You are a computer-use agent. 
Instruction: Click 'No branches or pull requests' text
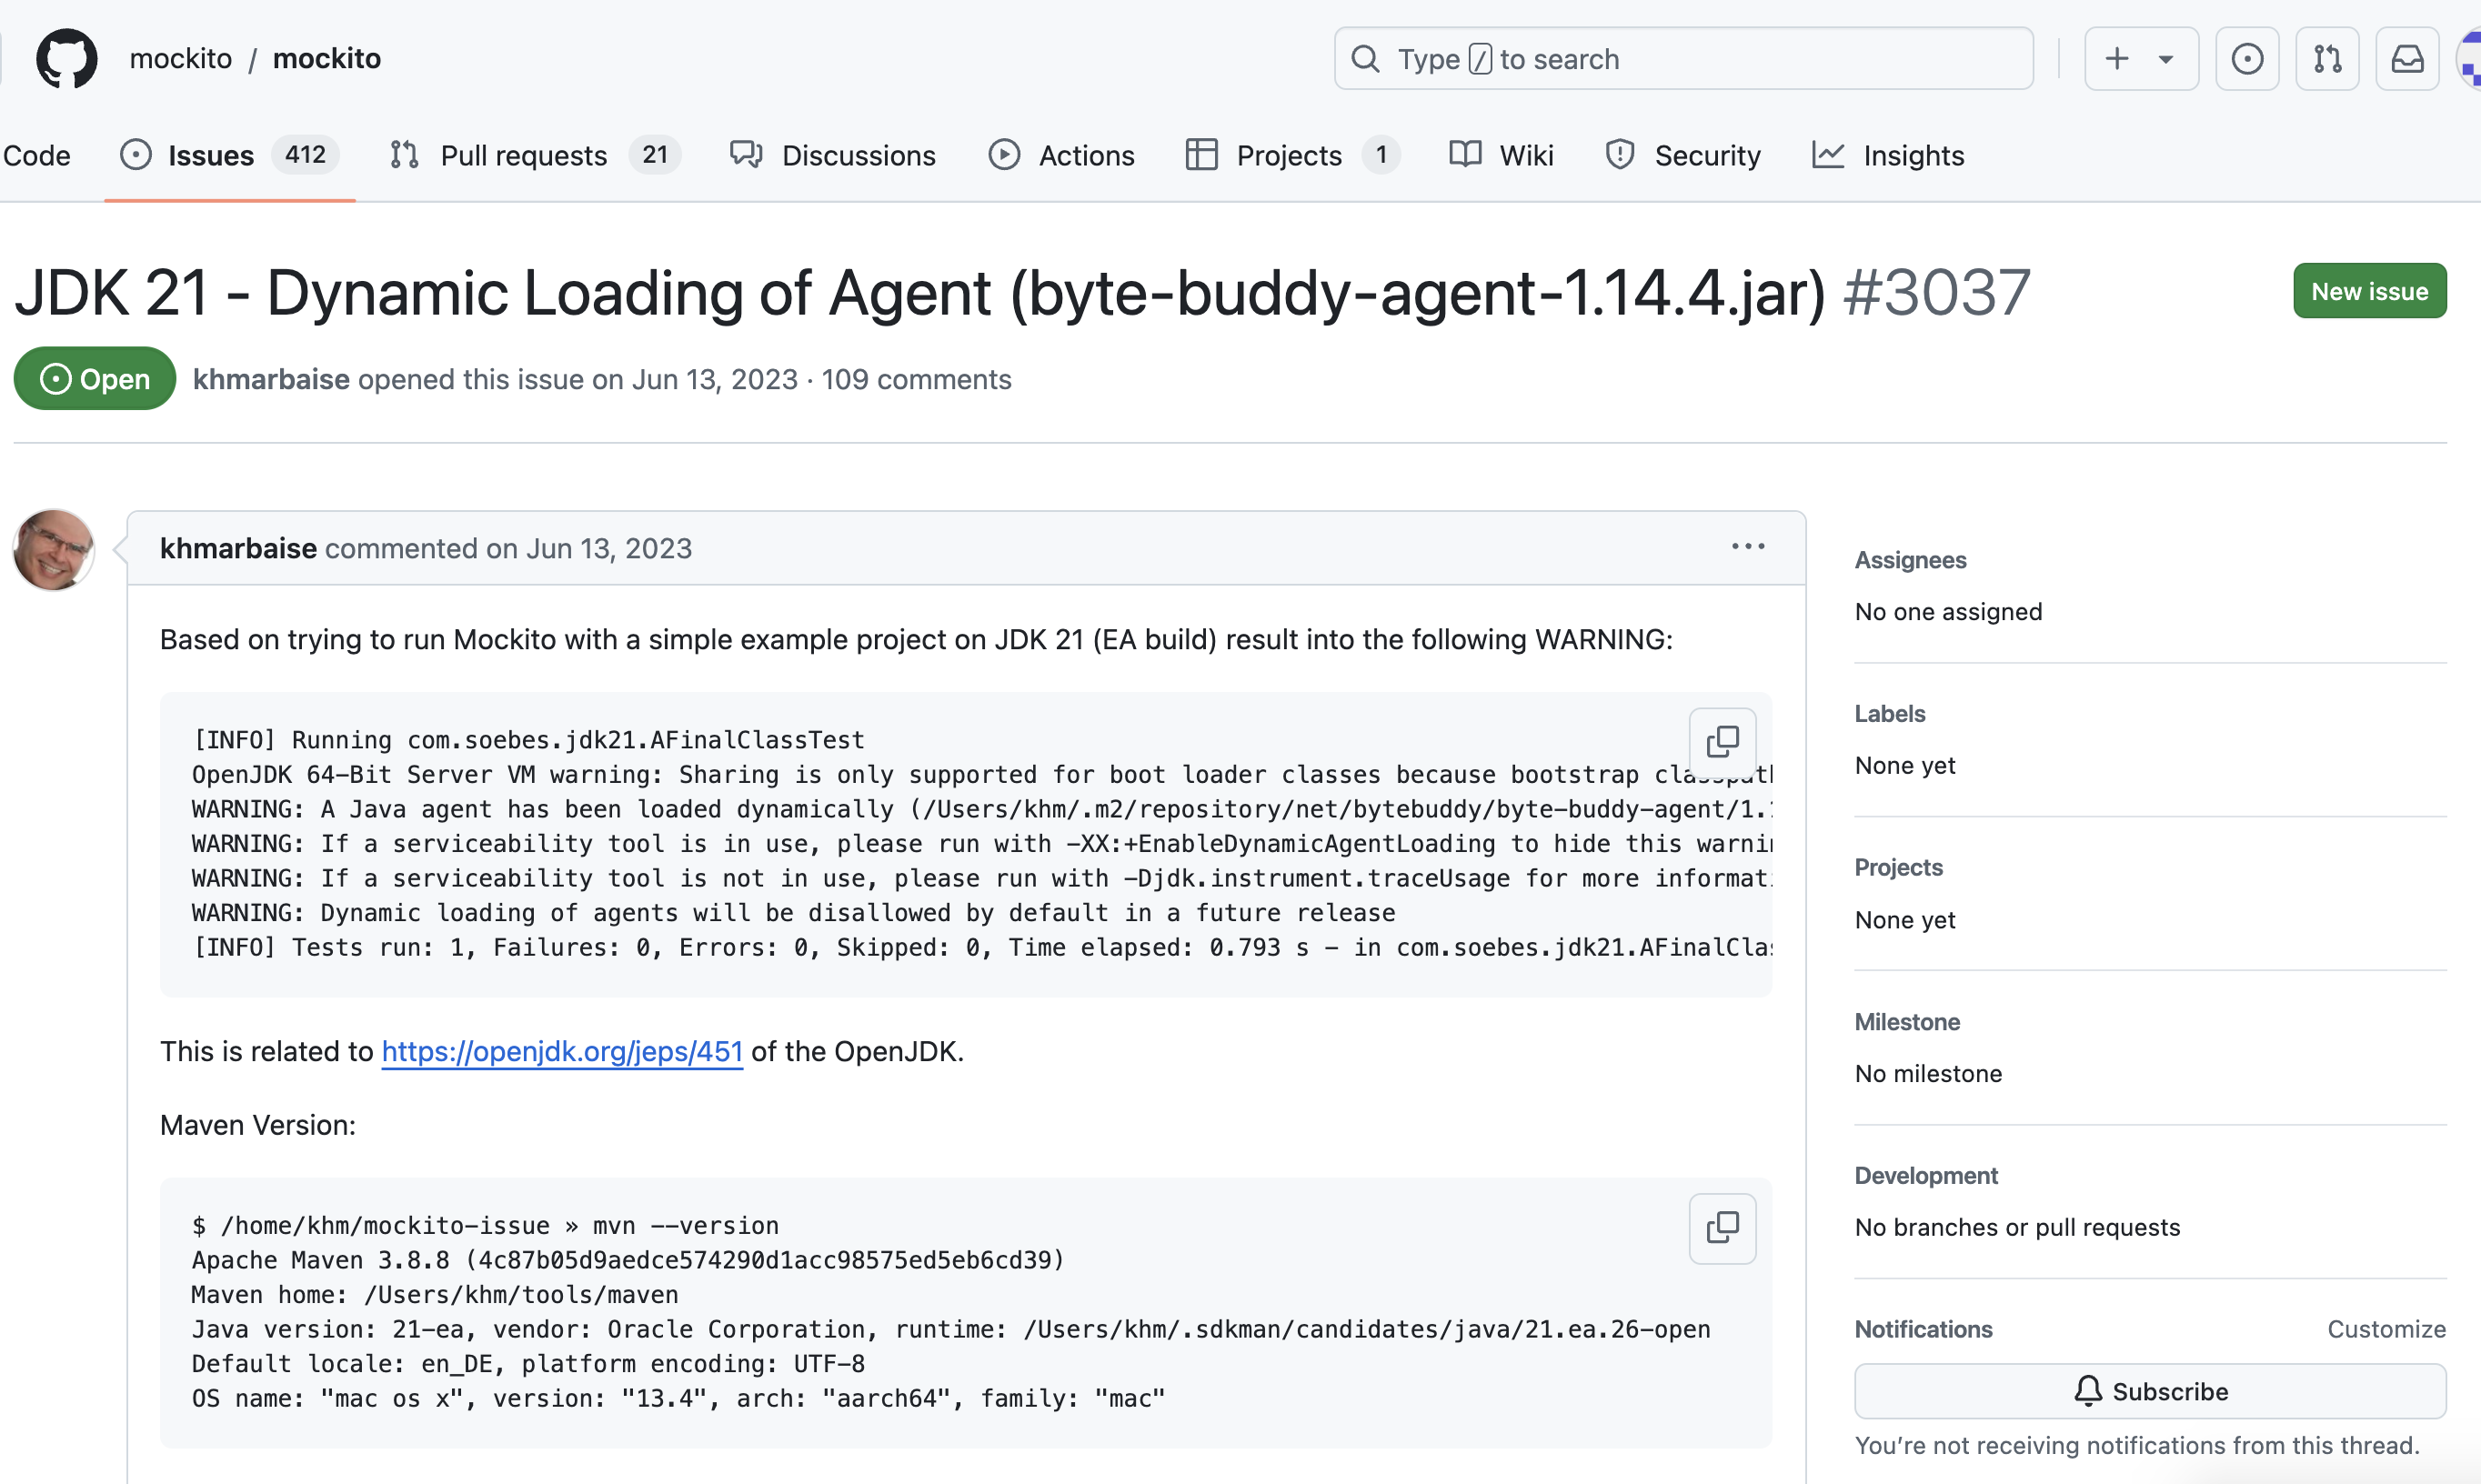tap(2017, 1227)
